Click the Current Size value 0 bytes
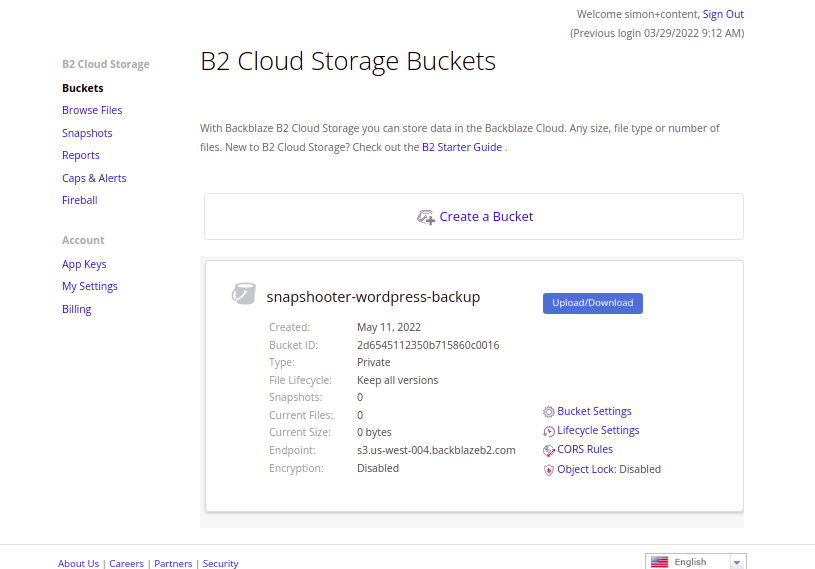Image resolution: width=815 pixels, height=569 pixels. [x=374, y=432]
